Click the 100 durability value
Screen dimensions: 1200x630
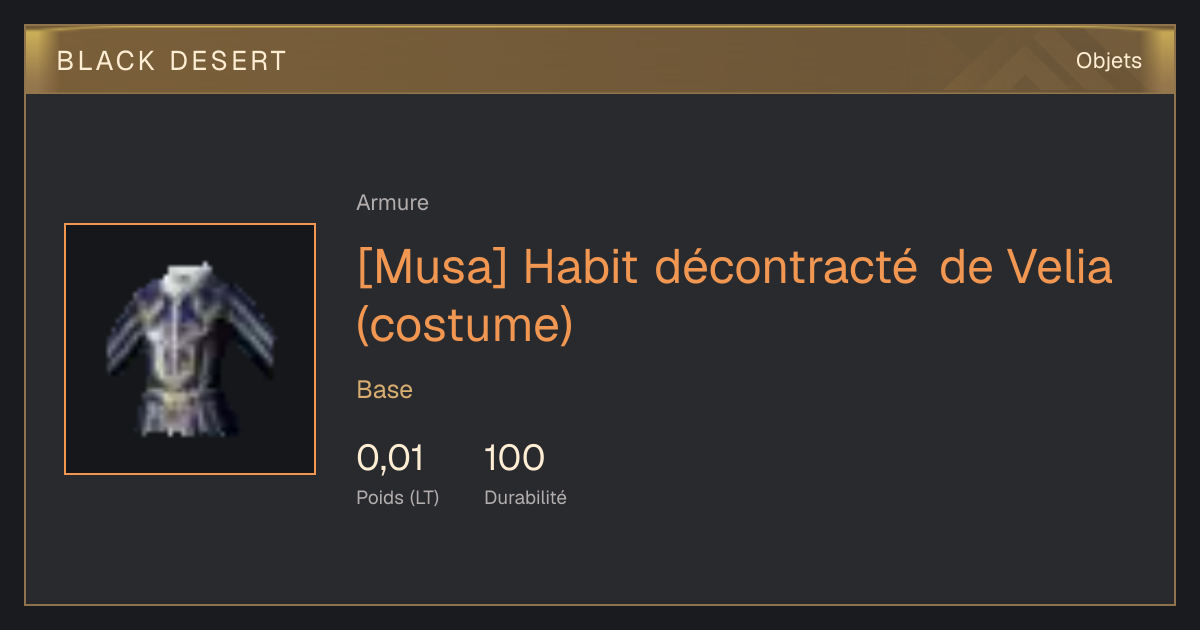(514, 458)
